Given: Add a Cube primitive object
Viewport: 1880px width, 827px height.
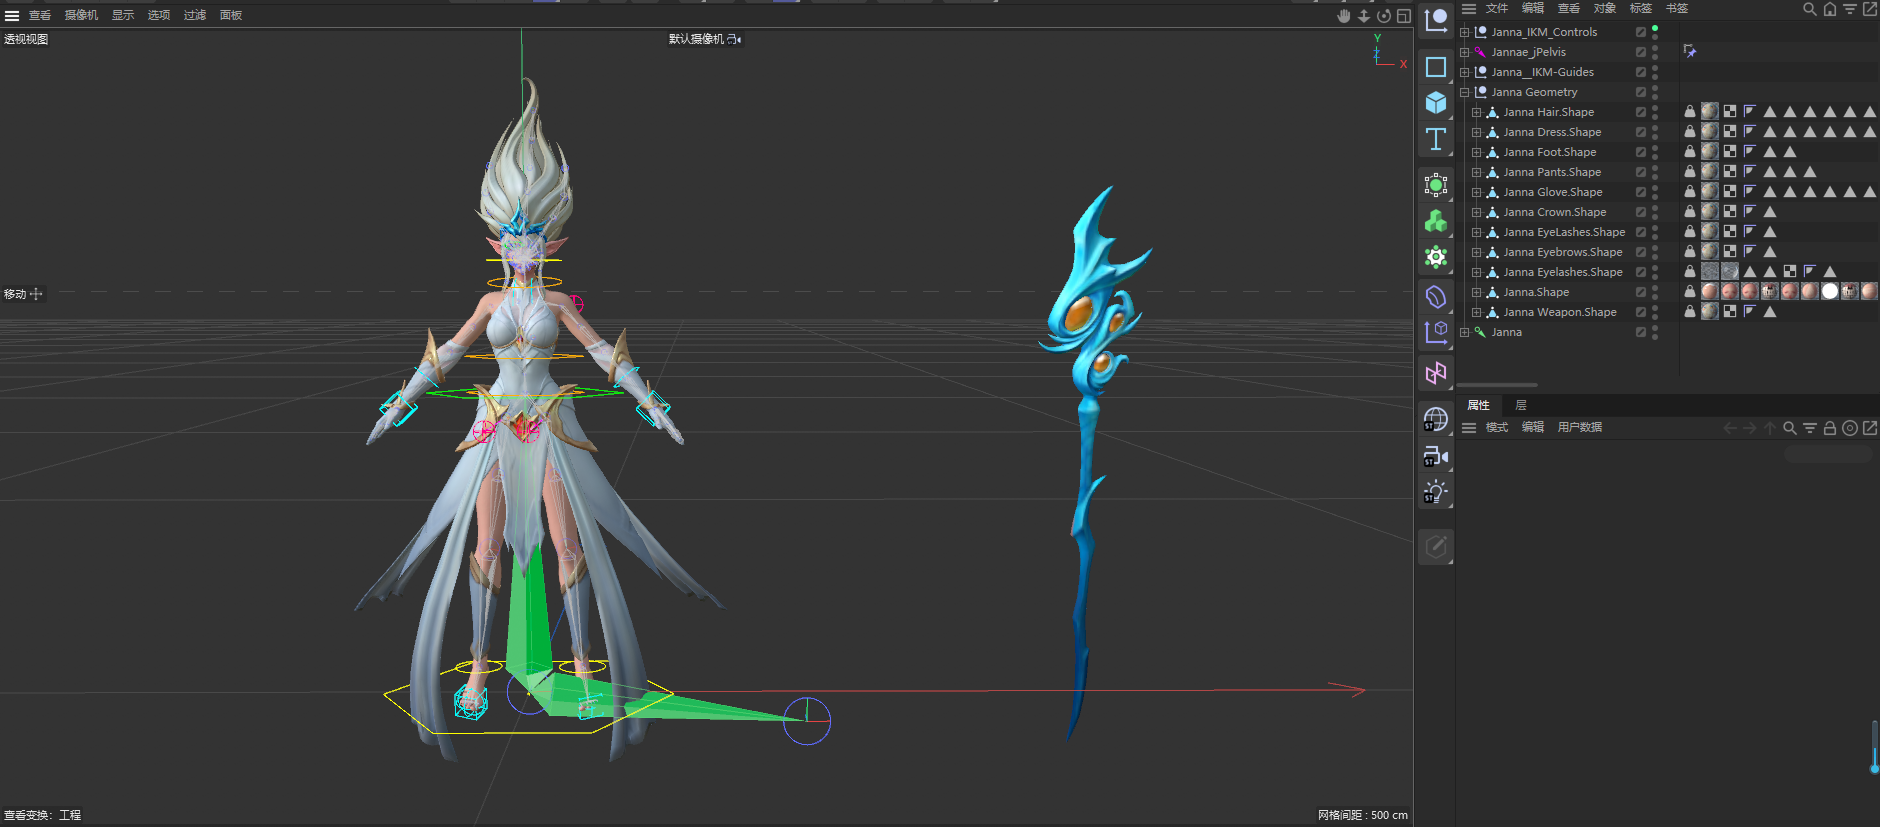Looking at the screenshot, I should (x=1436, y=103).
